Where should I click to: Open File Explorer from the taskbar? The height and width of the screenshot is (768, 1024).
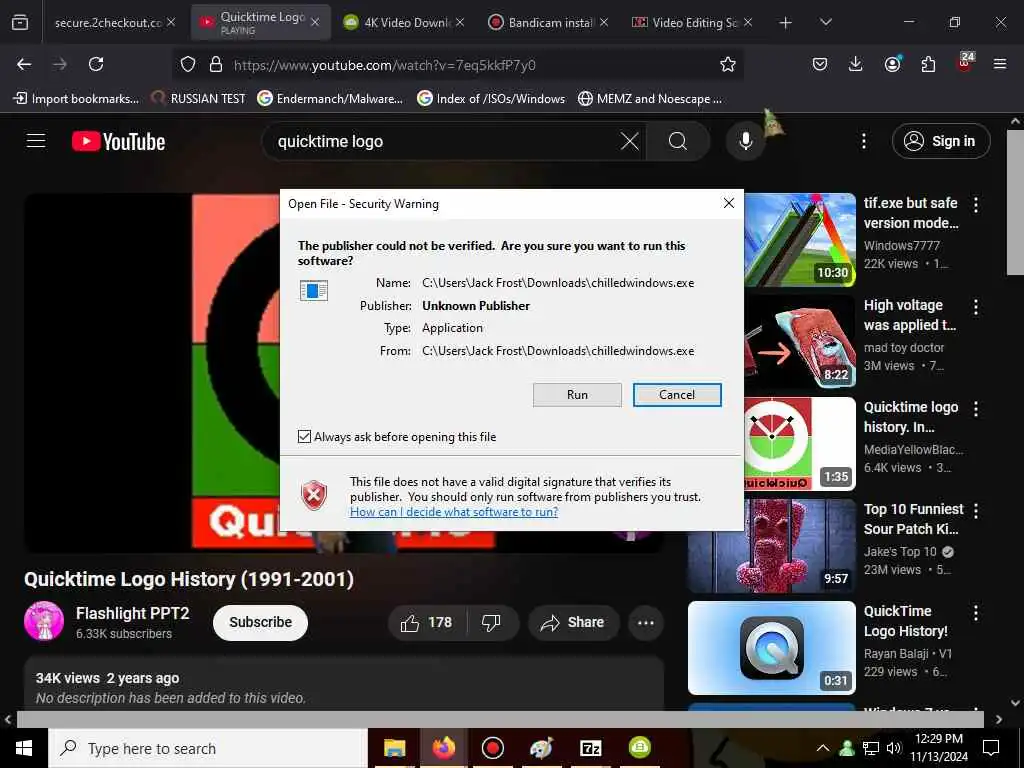394,748
